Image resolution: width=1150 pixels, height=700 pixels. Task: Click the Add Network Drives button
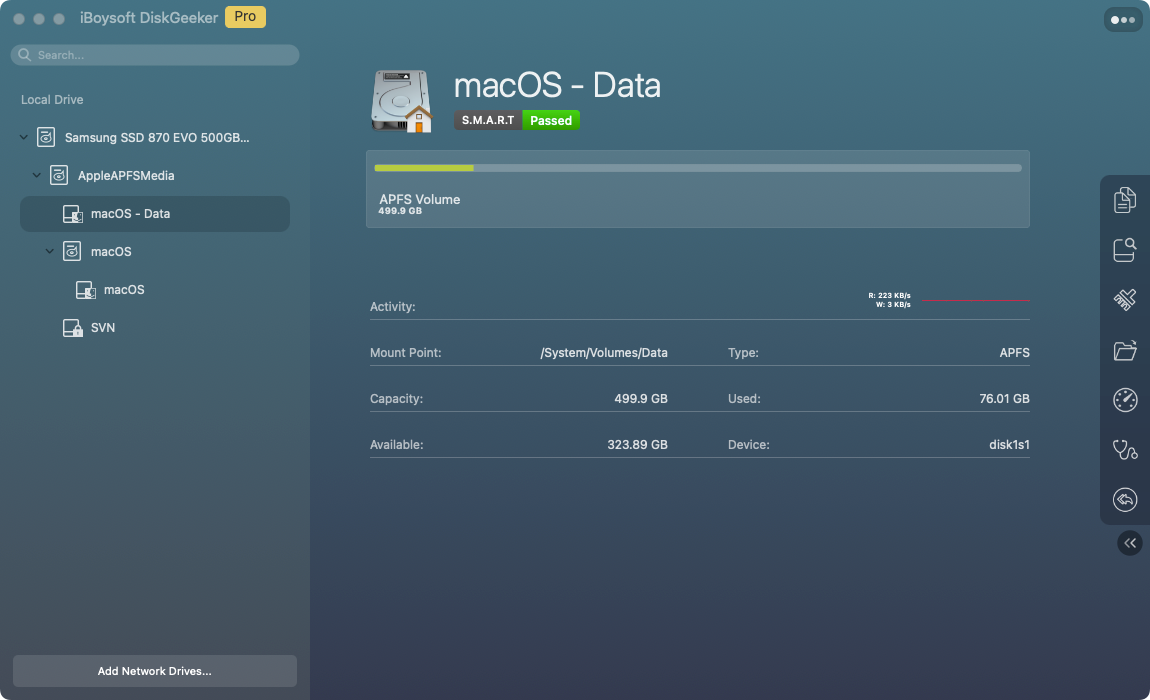pyautogui.click(x=155, y=671)
